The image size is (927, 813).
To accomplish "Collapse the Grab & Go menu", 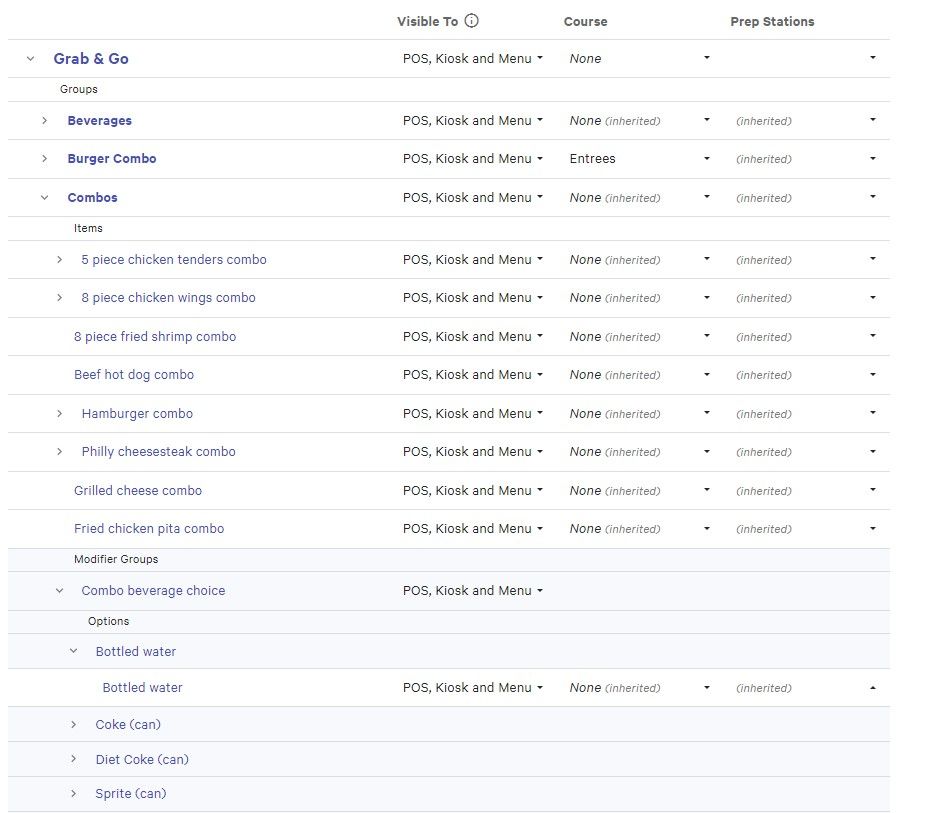I will click(30, 59).
